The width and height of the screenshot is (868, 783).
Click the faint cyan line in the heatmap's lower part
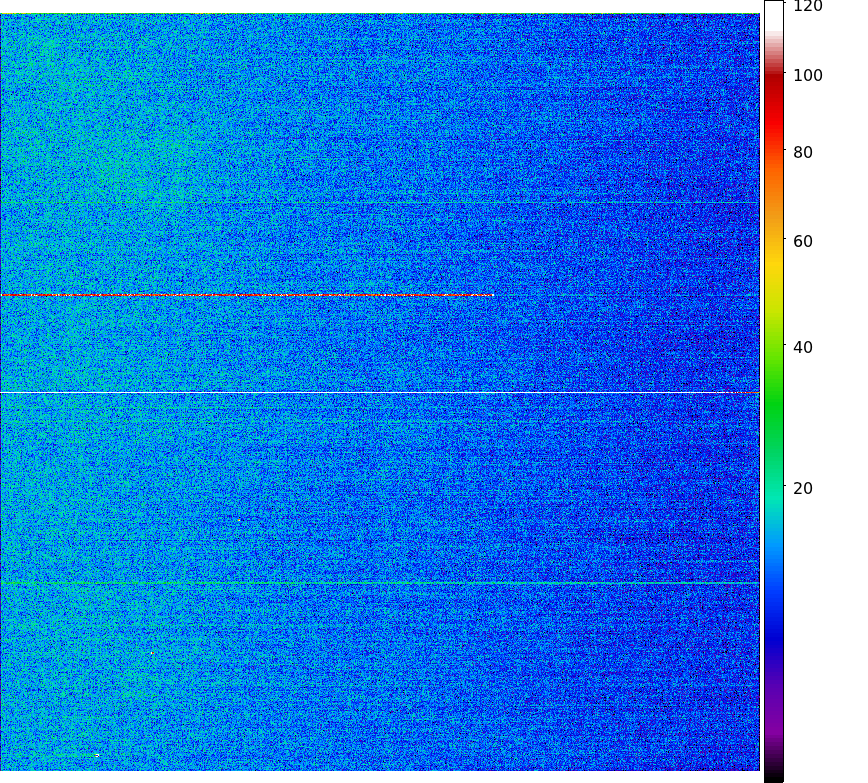click(380, 583)
